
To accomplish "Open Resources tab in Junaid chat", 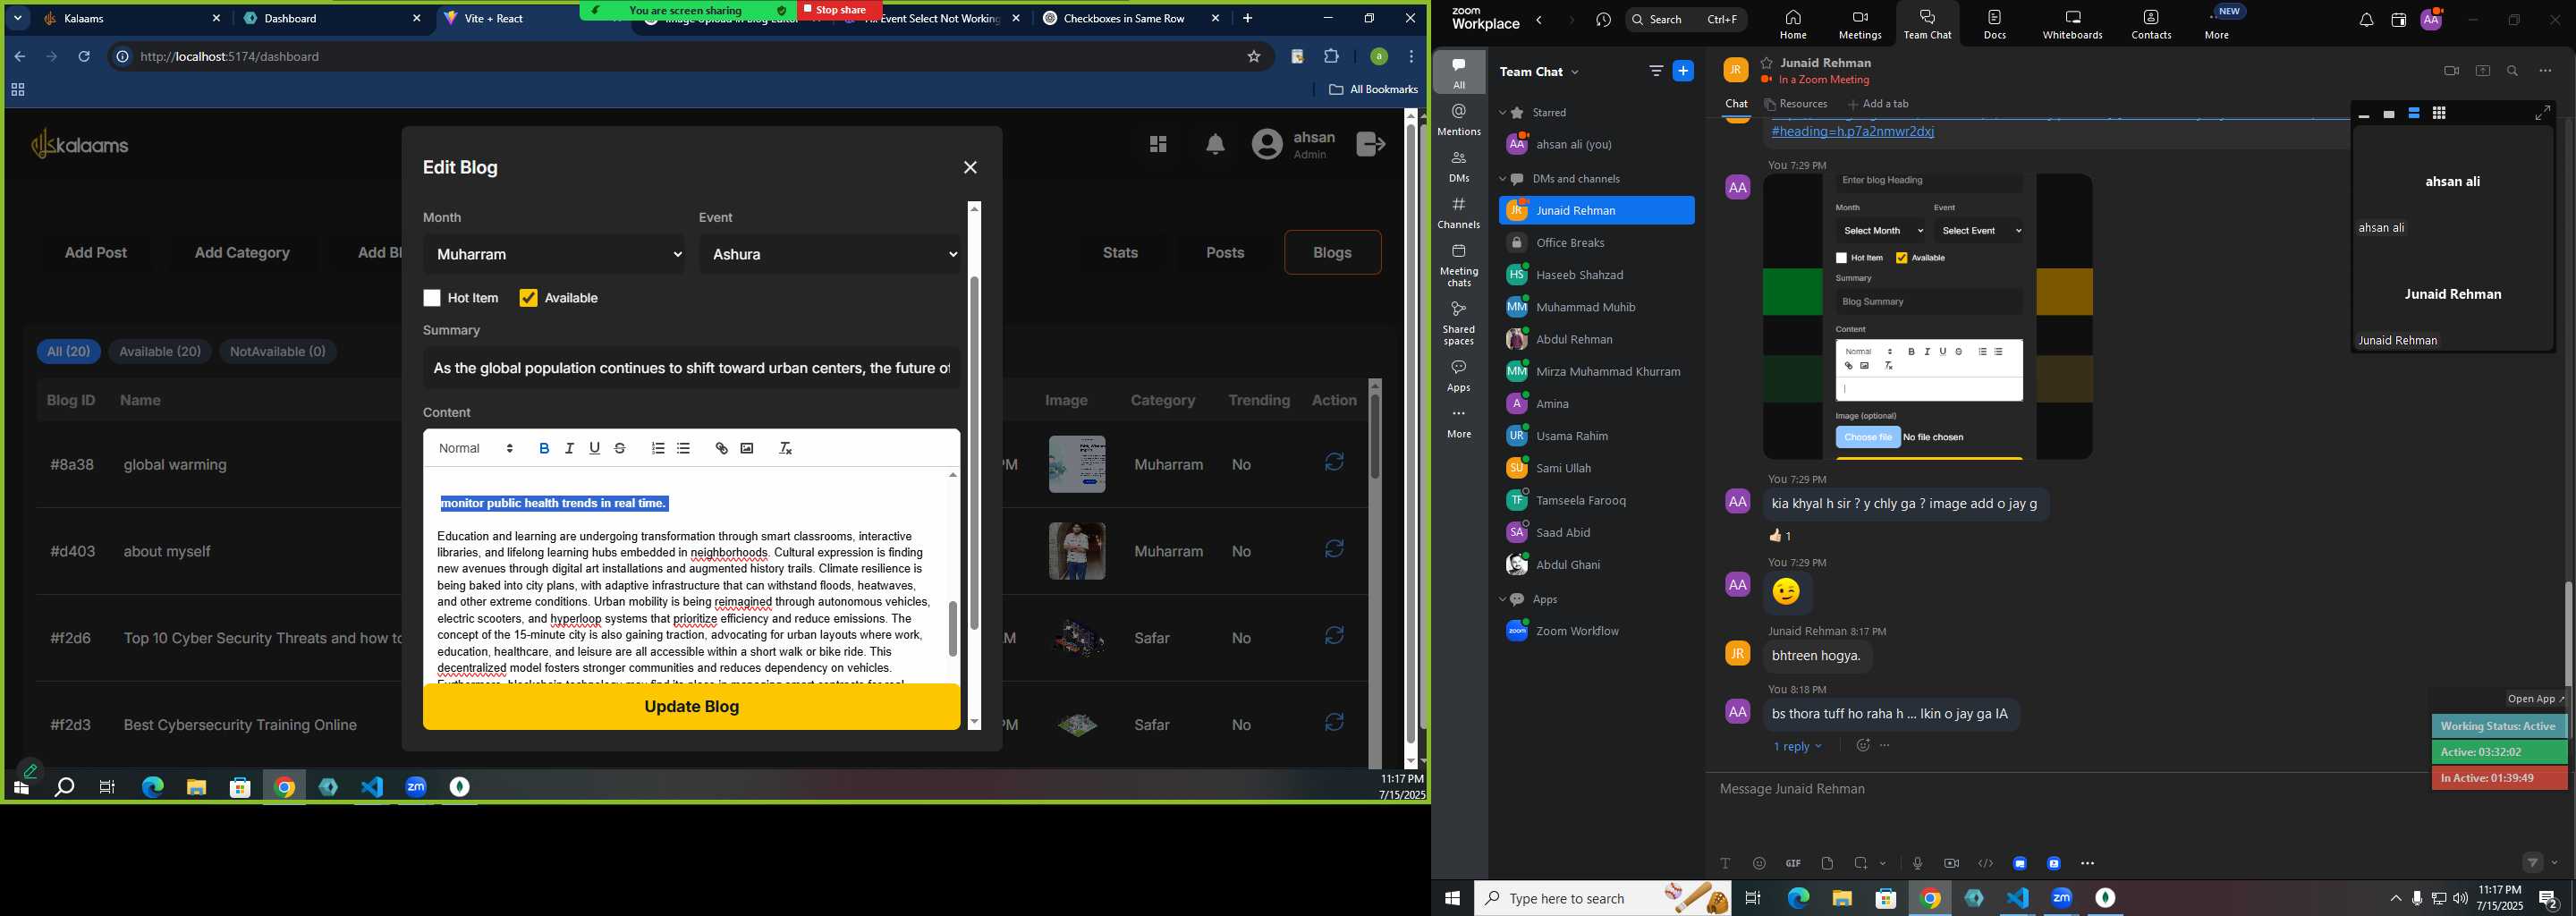I will tap(1796, 104).
